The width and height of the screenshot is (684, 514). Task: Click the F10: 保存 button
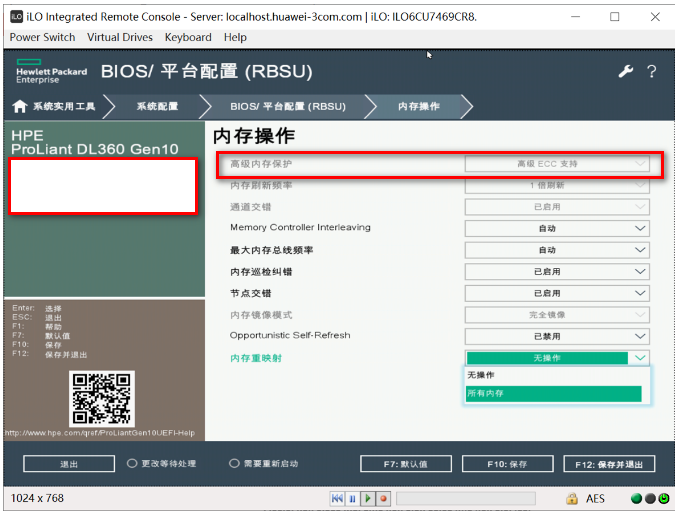507,464
